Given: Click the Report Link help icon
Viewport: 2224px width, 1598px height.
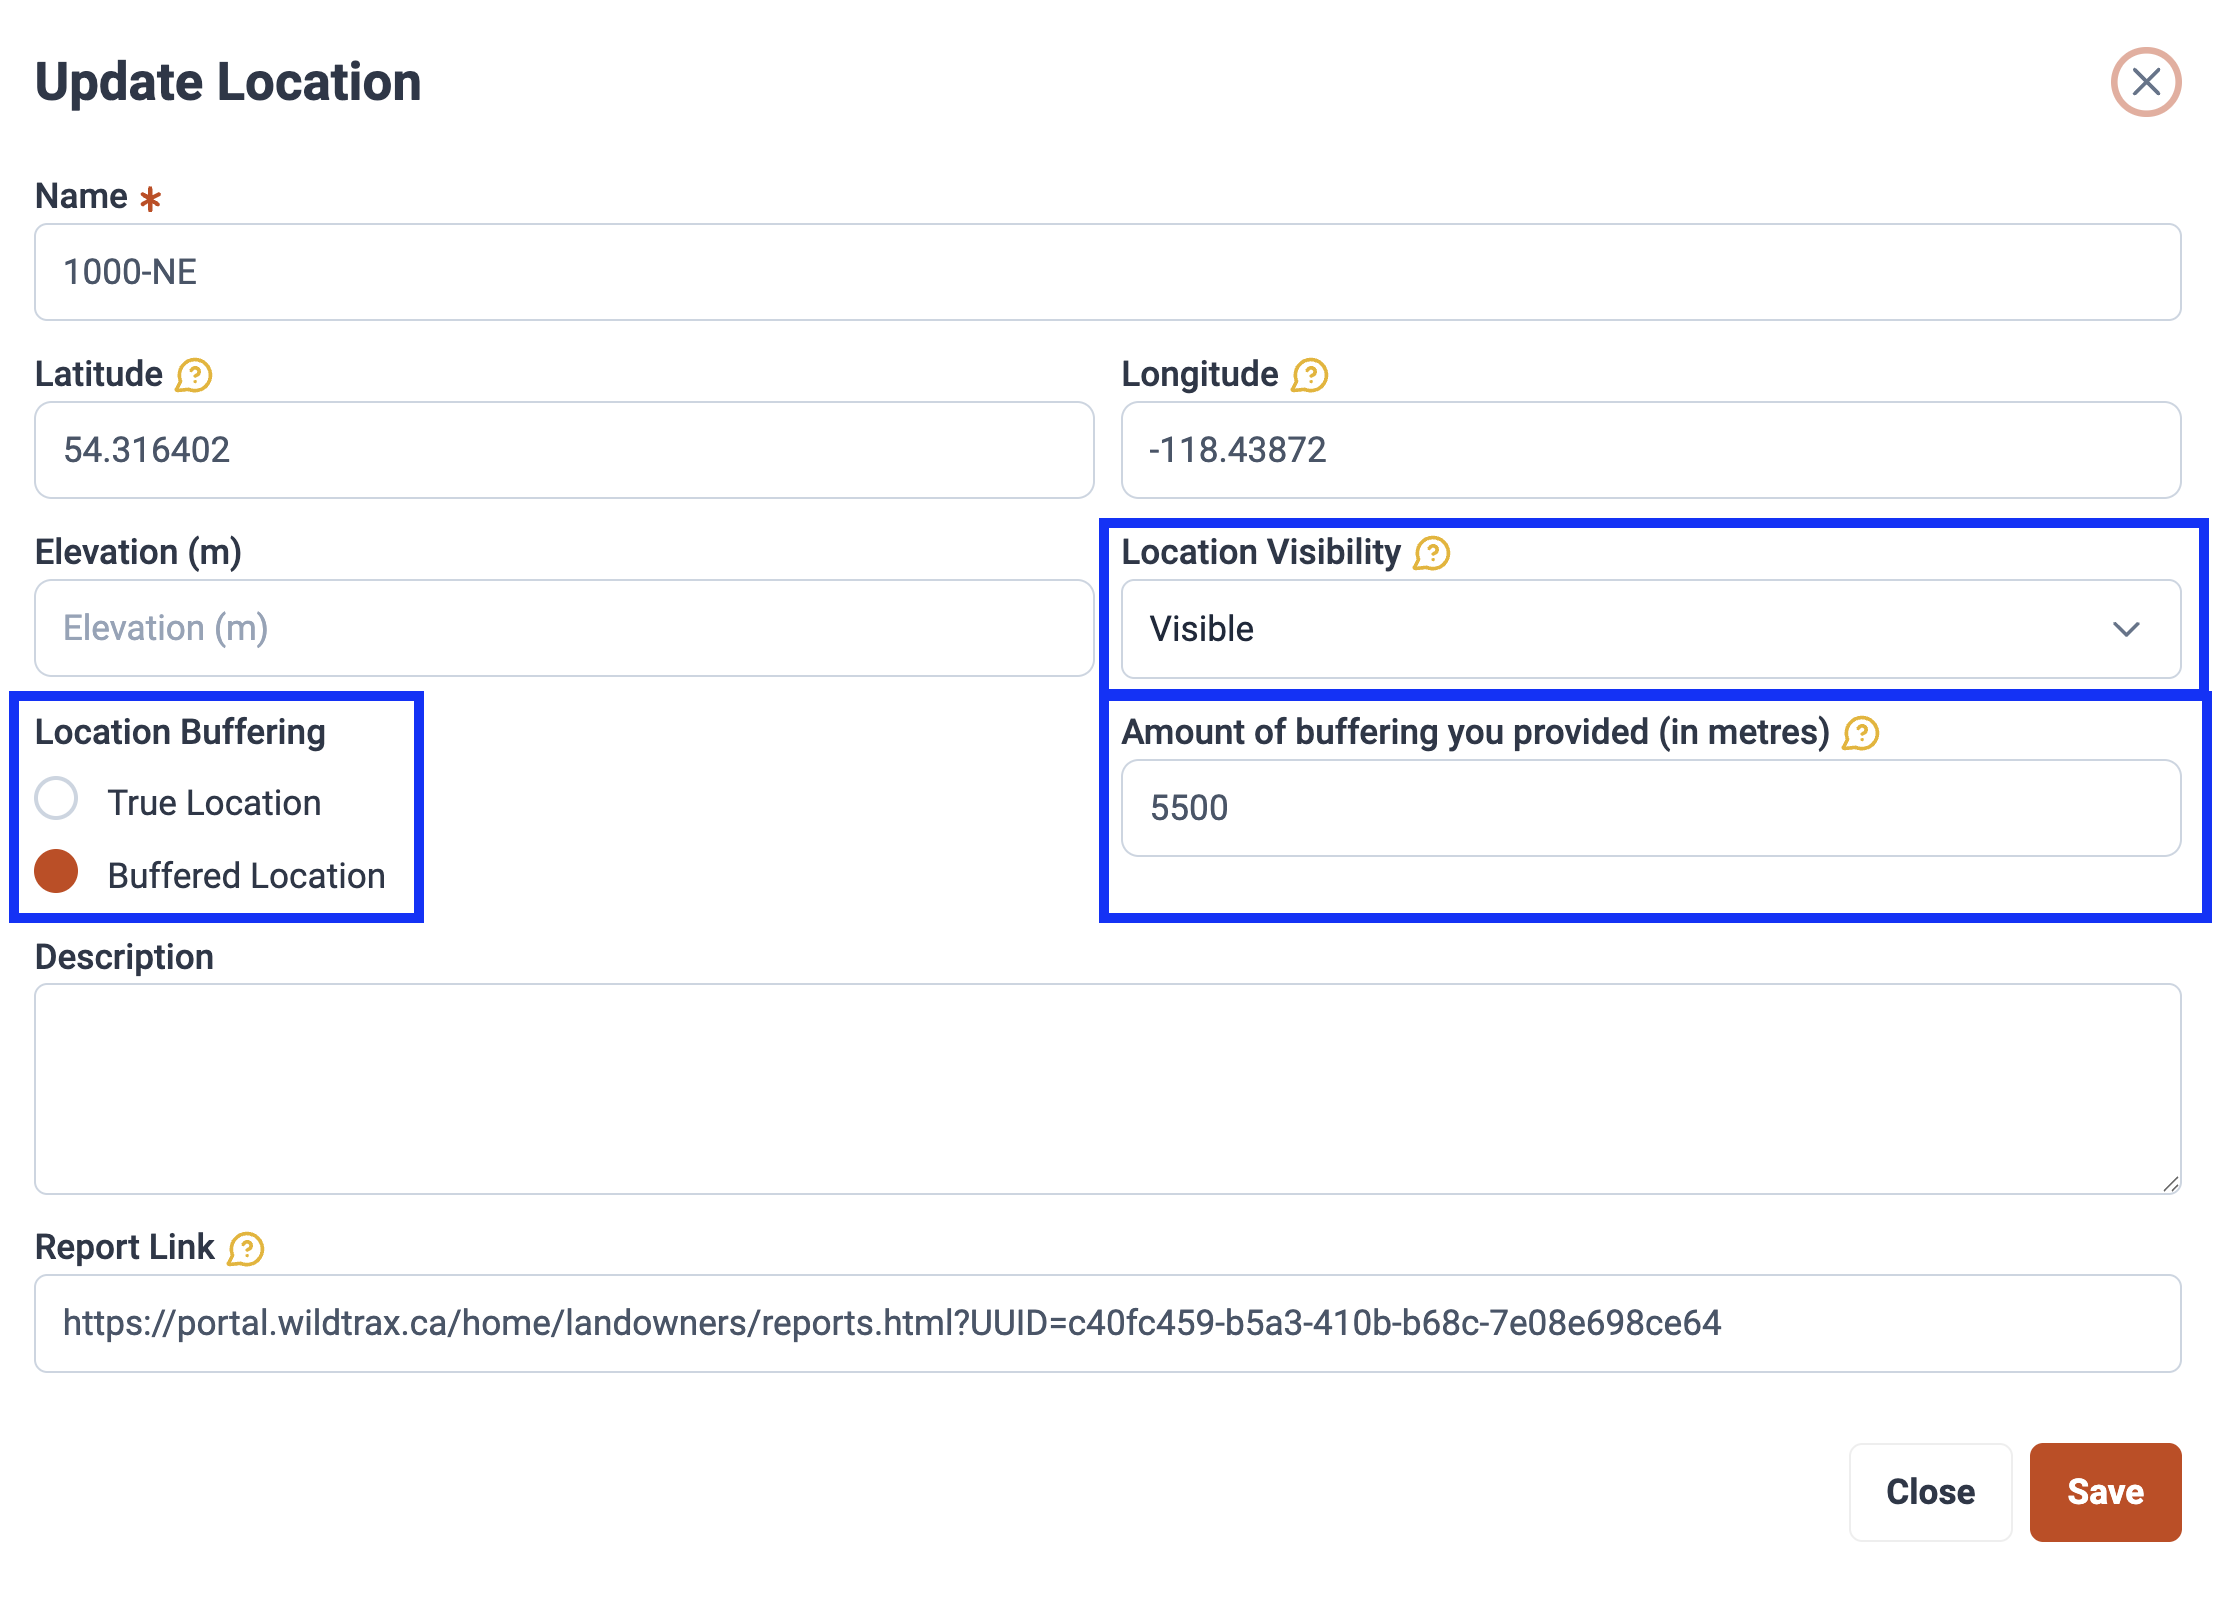Looking at the screenshot, I should [x=246, y=1249].
